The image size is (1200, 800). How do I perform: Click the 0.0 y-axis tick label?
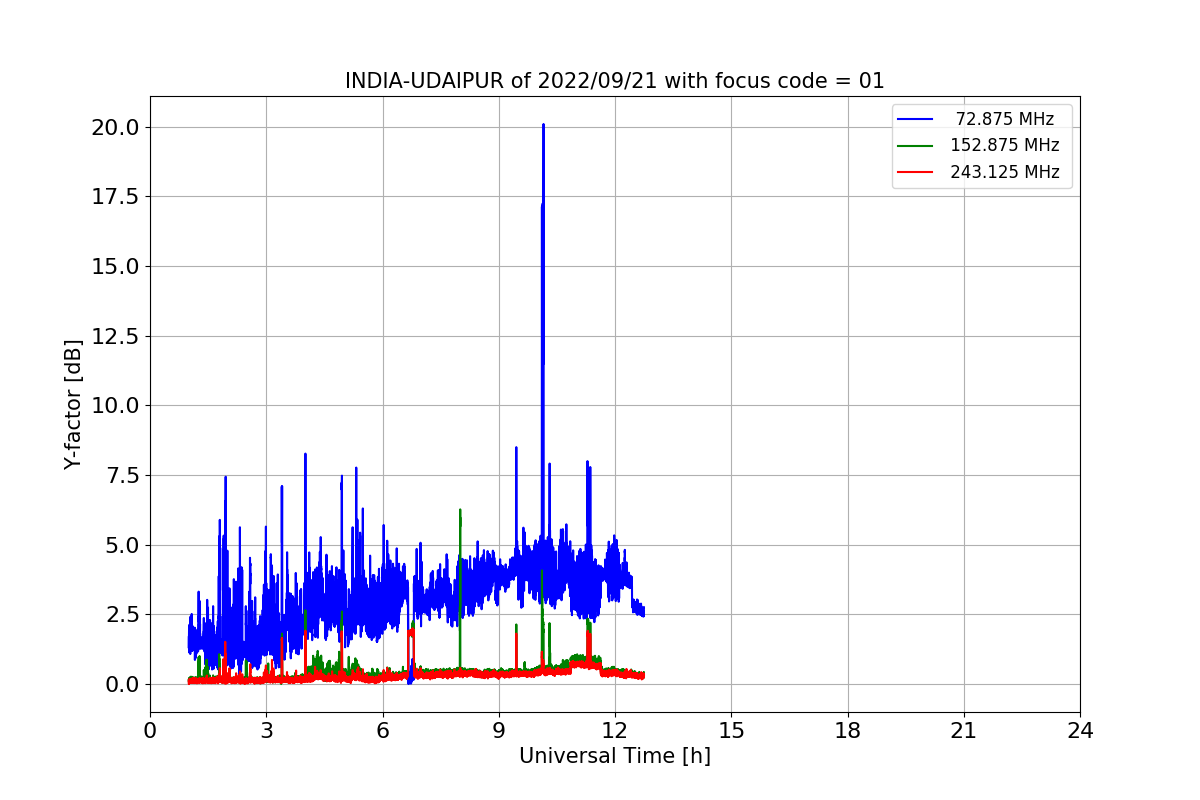point(124,684)
